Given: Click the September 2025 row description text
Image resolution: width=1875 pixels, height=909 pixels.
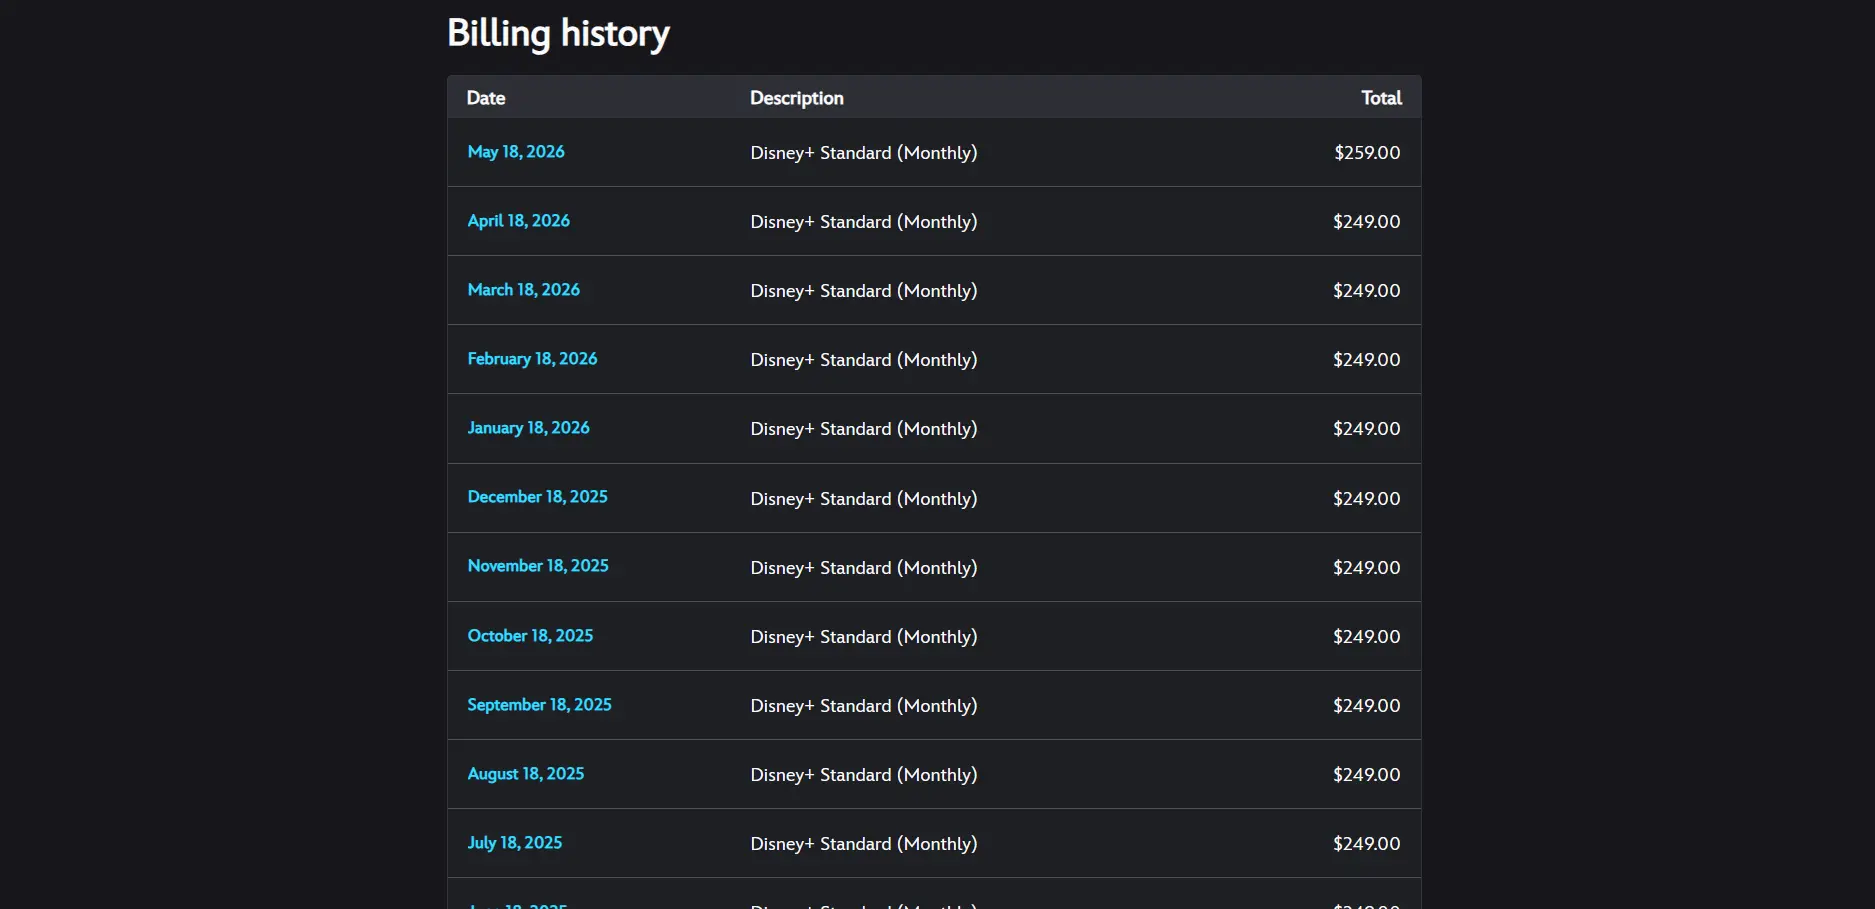Looking at the screenshot, I should [864, 706].
